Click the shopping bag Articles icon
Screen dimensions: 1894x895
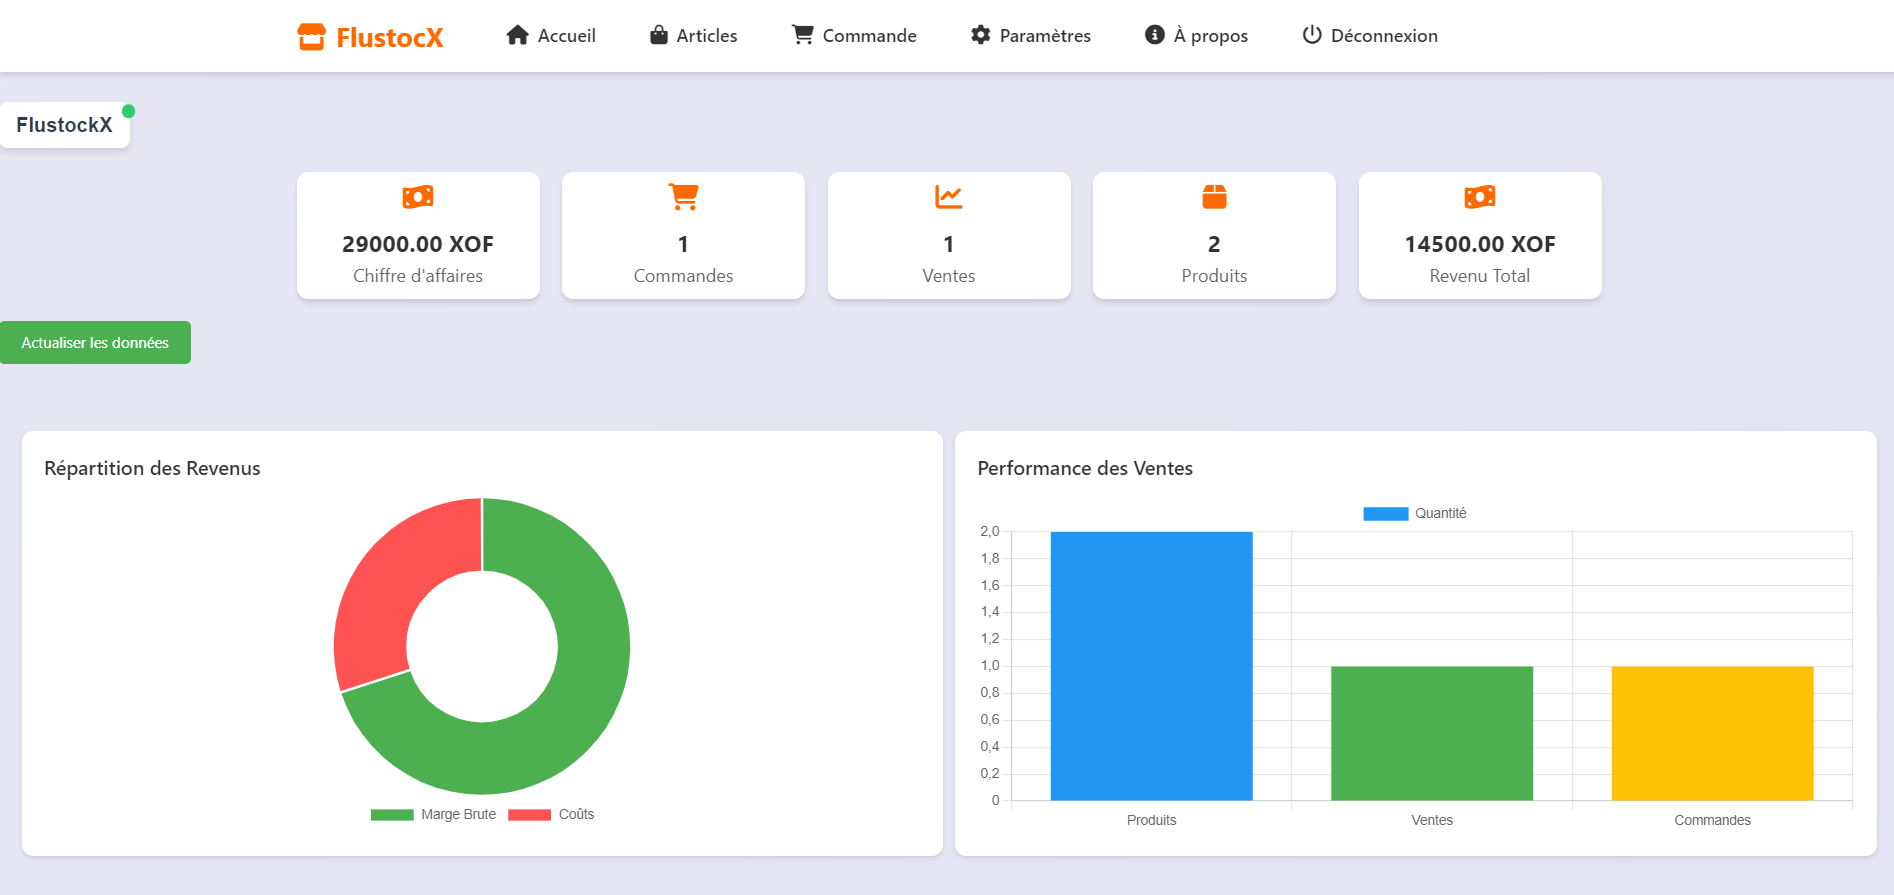tap(659, 36)
